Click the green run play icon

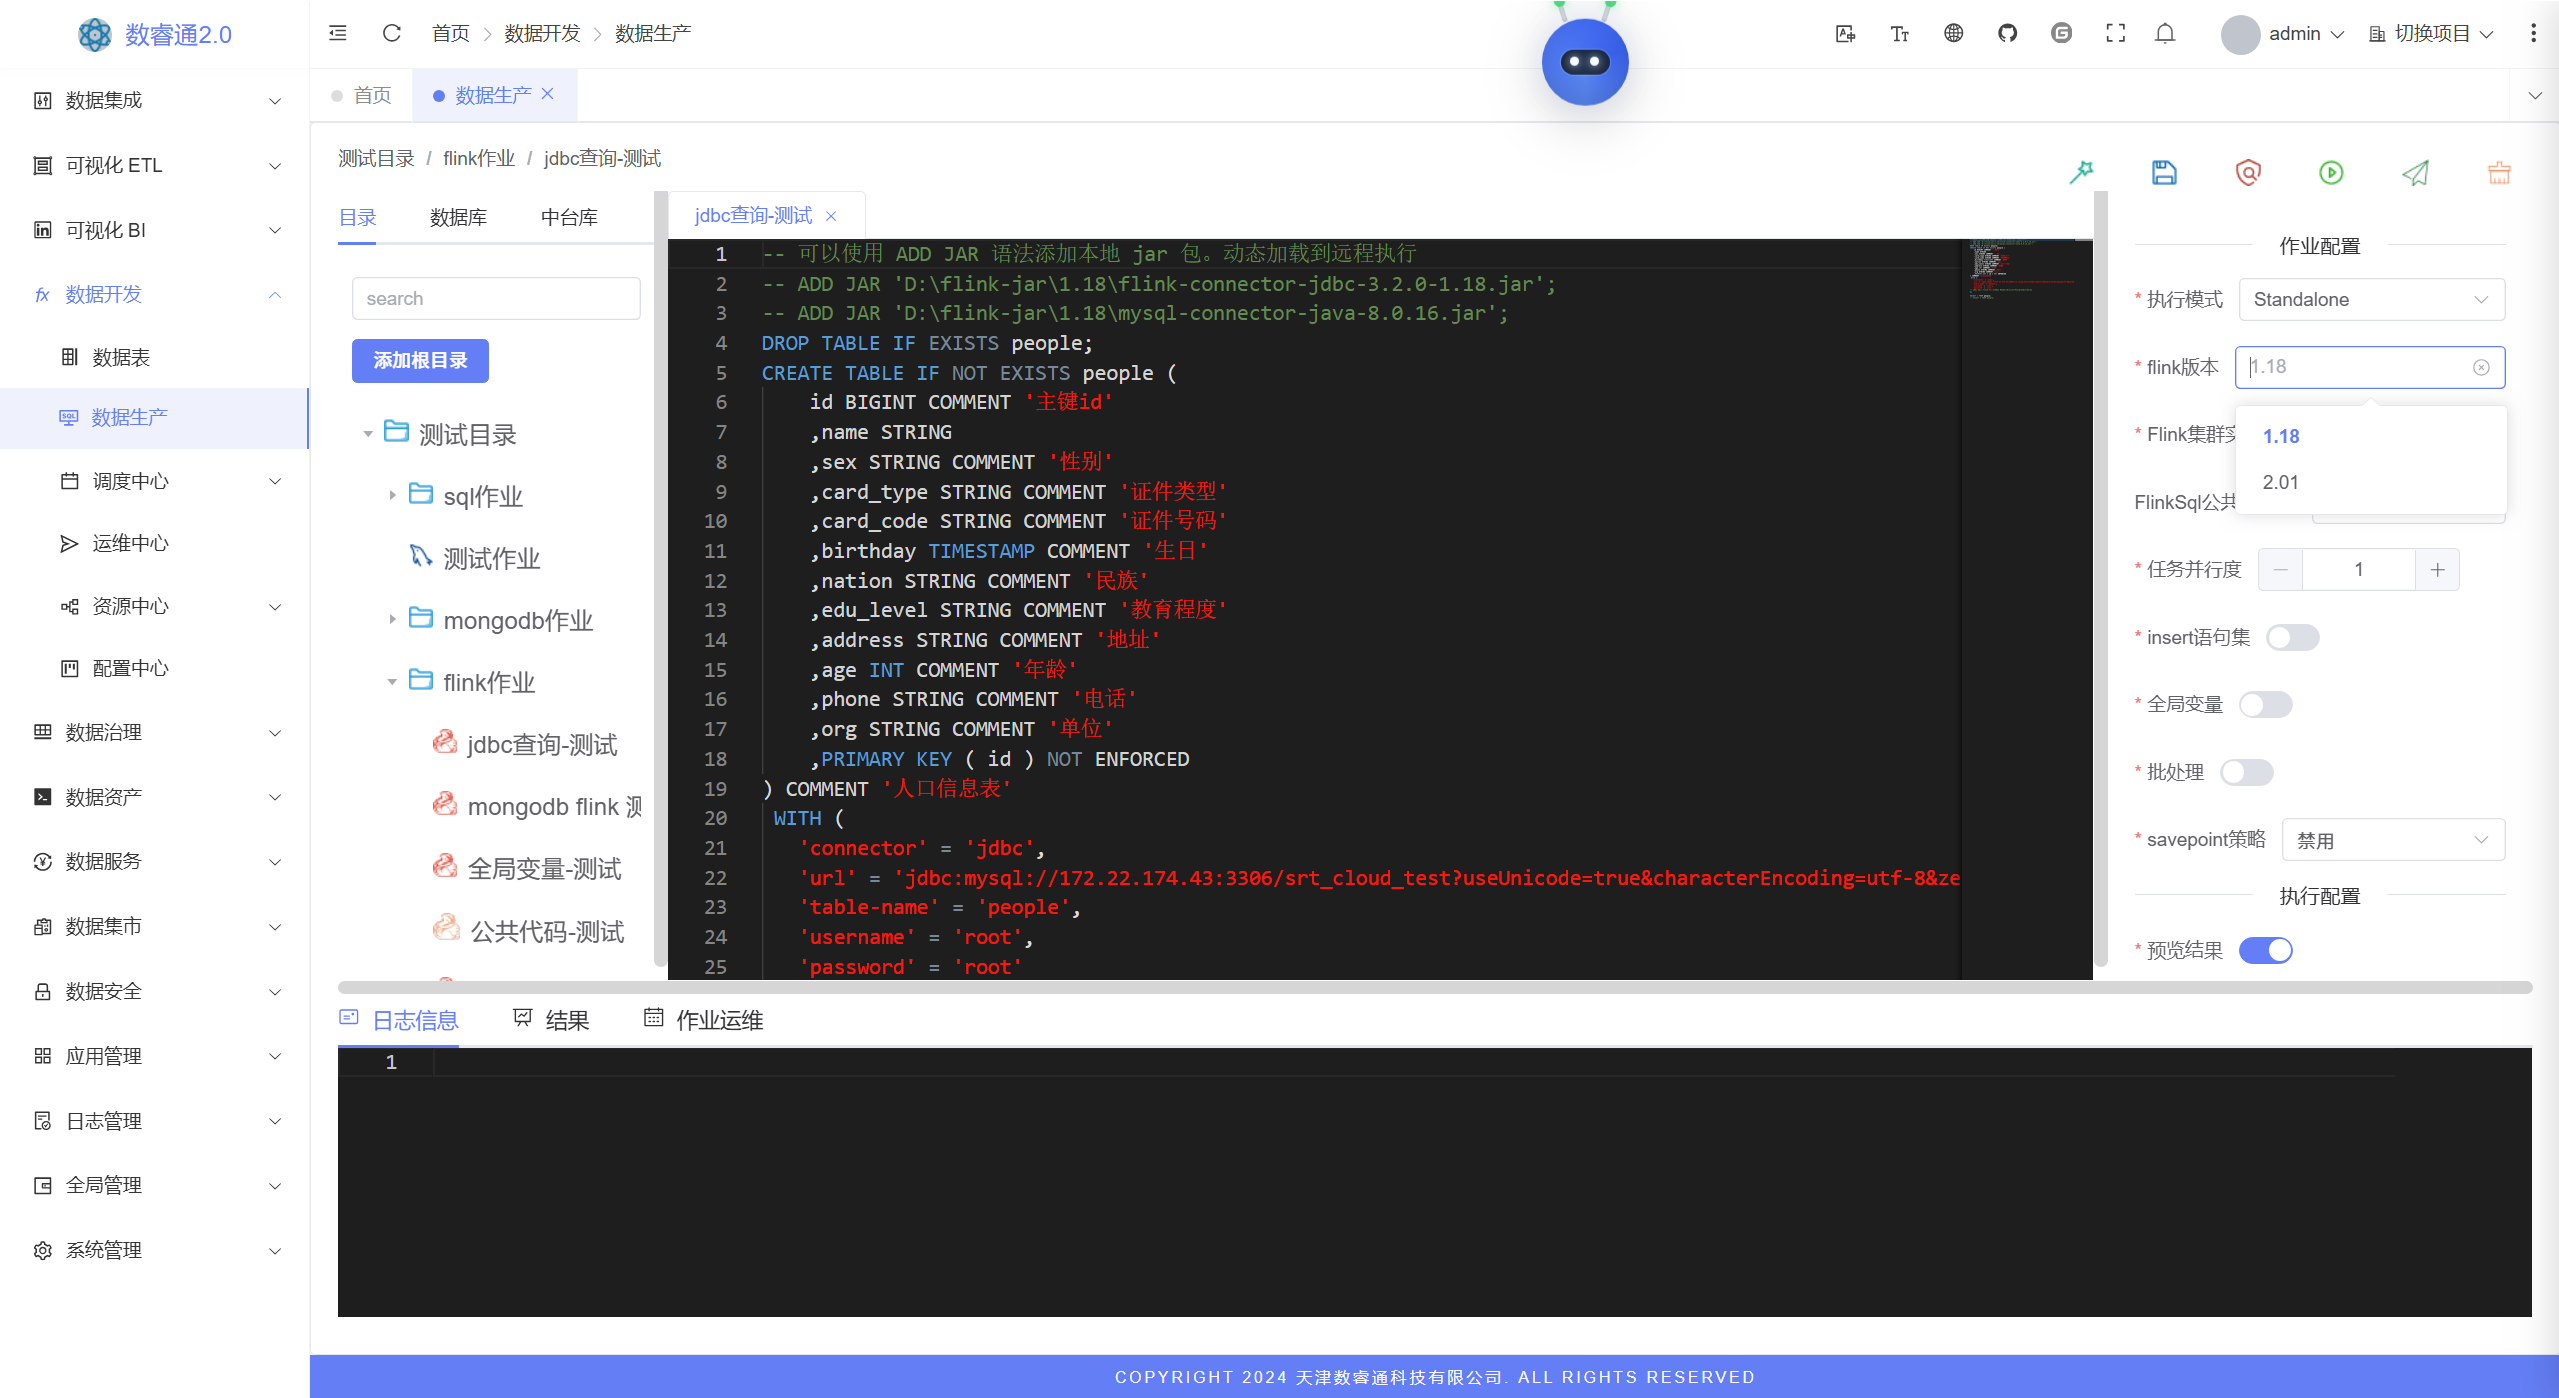click(2331, 173)
